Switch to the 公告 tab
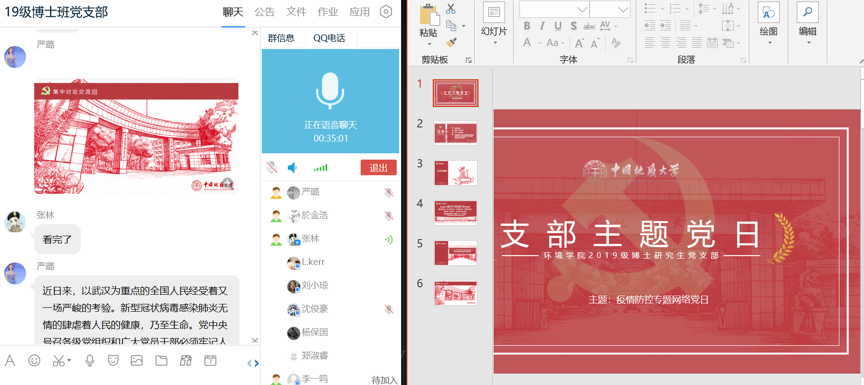The height and width of the screenshot is (385, 864). click(264, 12)
